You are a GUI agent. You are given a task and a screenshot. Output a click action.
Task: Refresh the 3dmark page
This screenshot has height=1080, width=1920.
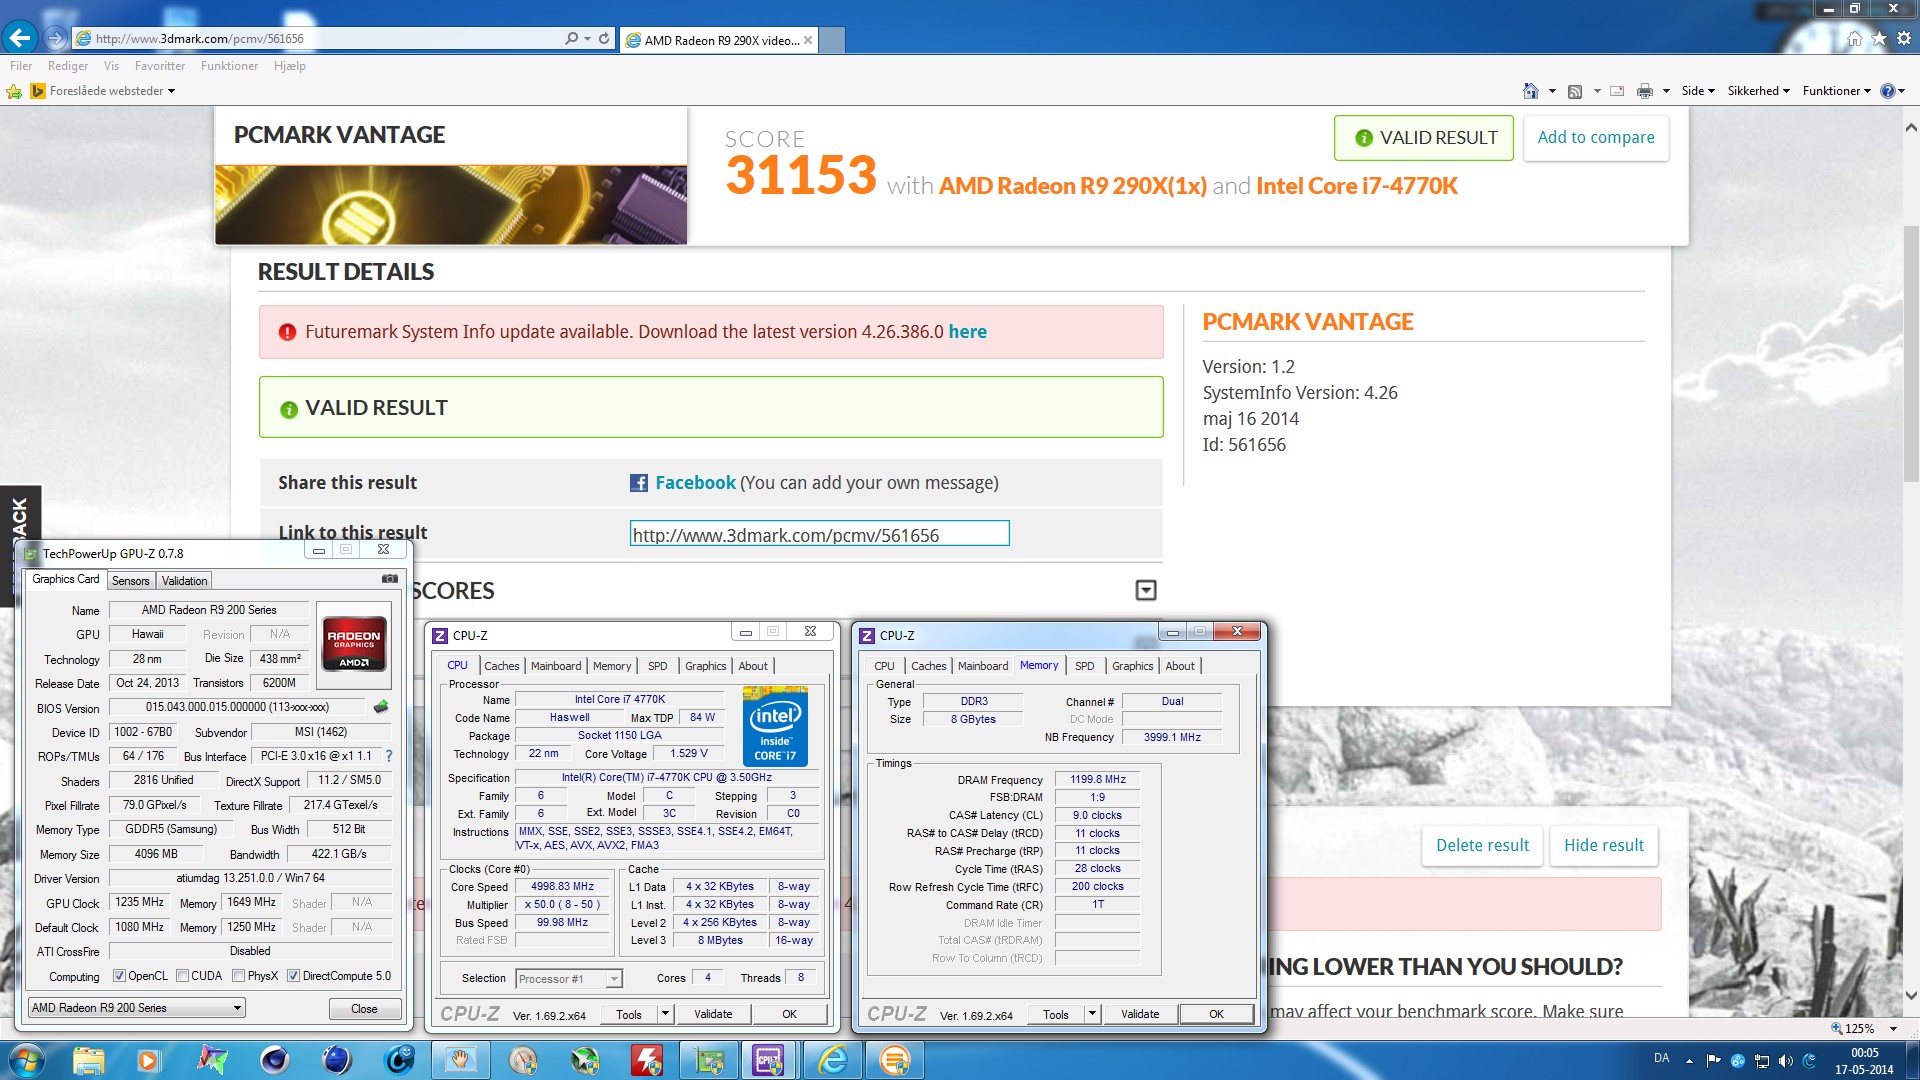click(x=604, y=39)
